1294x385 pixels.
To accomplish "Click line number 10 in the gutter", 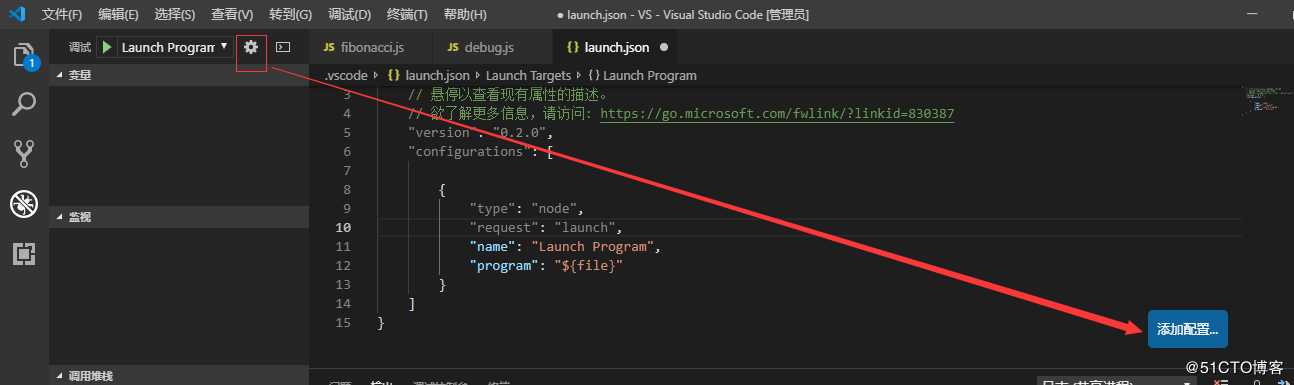I will click(x=344, y=228).
